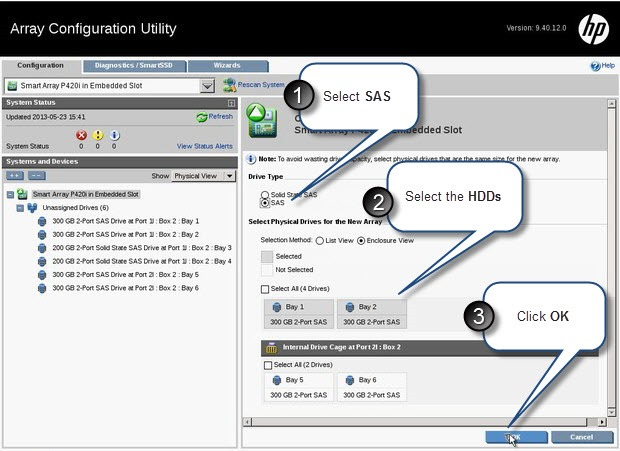Select the 300 GB SAS Drive Bay 2 row
Image resolution: width=620 pixels, height=451 pixels.
point(126,235)
